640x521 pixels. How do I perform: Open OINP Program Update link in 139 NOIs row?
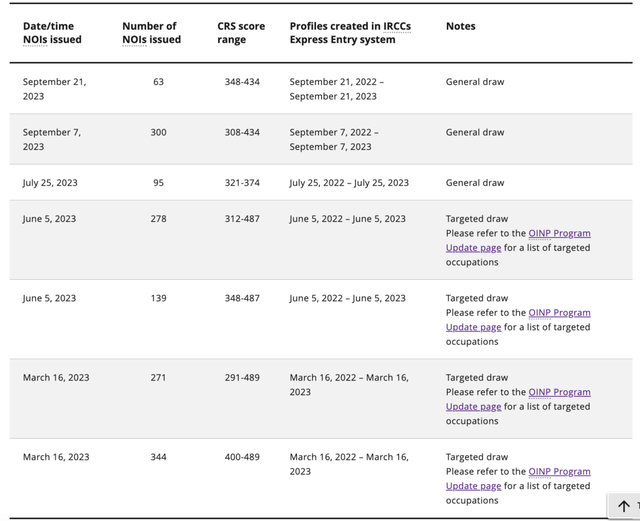[x=518, y=320]
